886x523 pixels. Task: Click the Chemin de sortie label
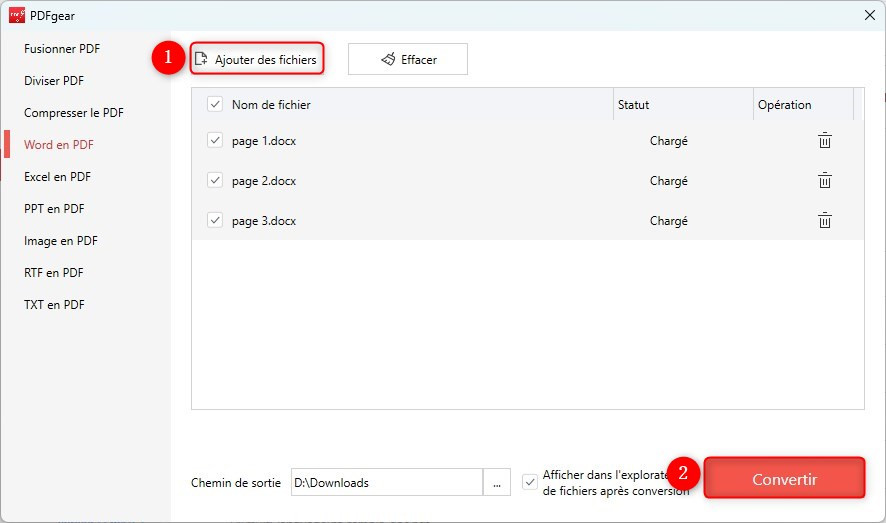(x=236, y=483)
